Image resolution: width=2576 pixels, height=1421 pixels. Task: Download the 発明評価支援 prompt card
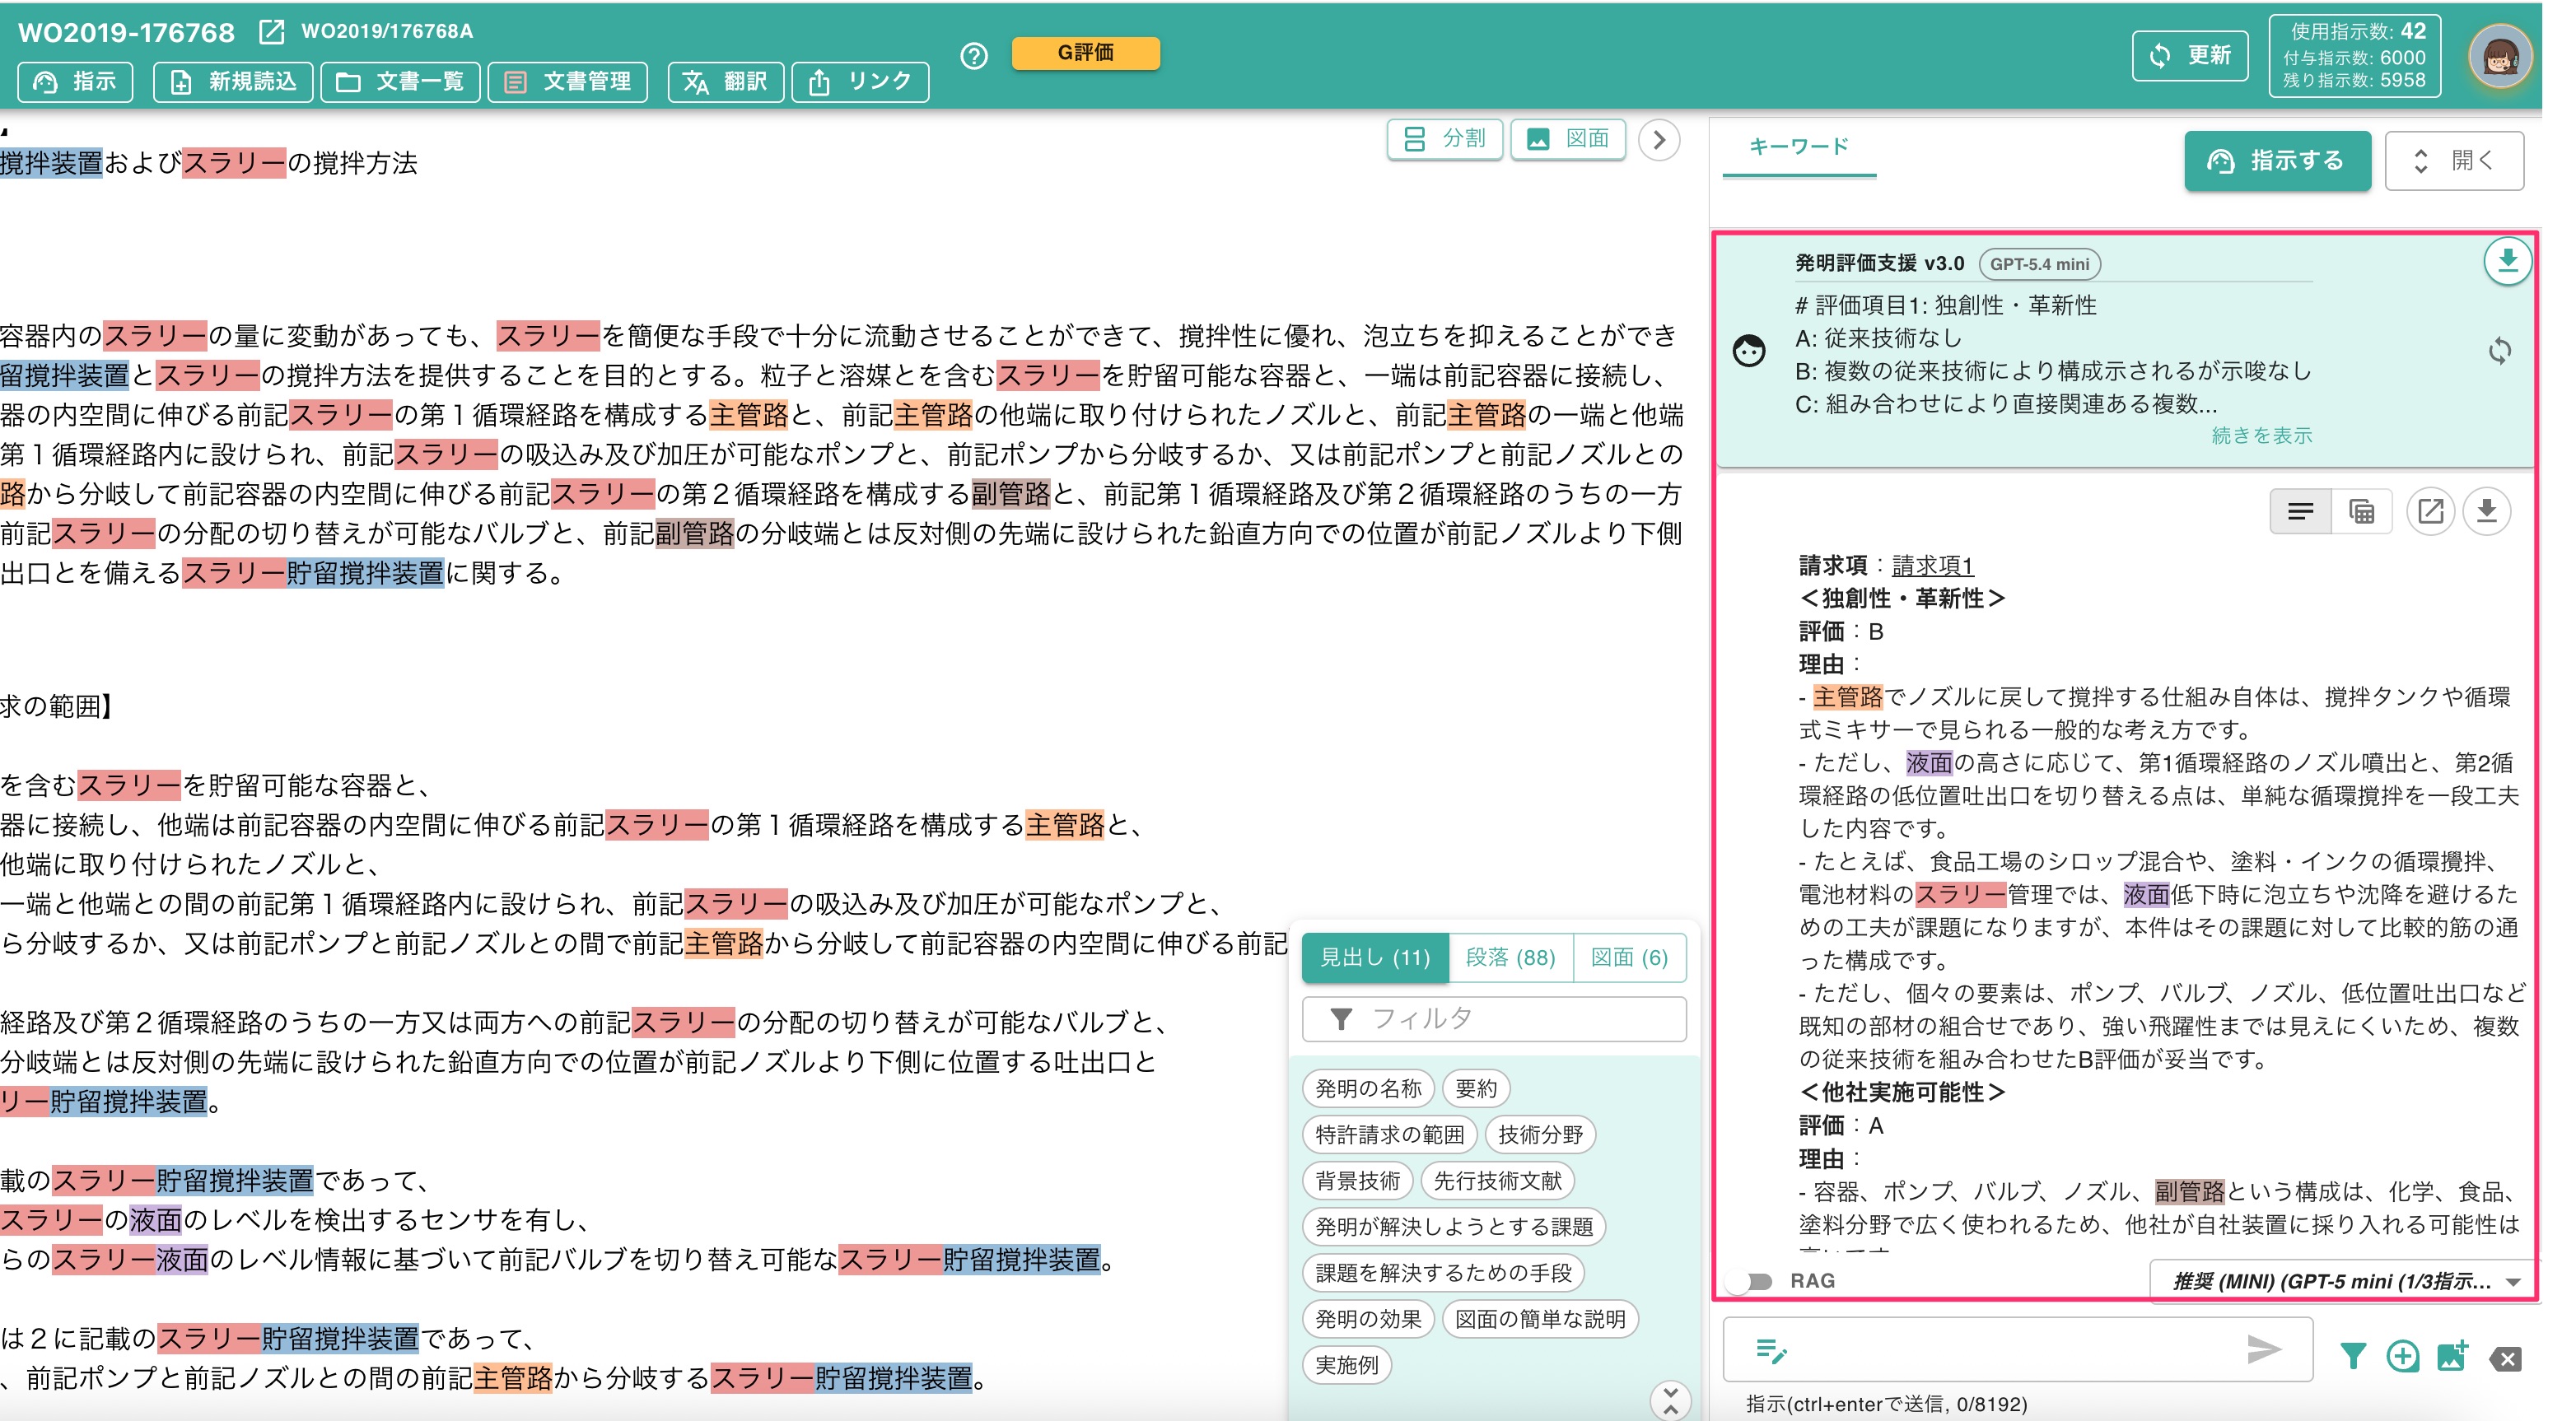coord(2507,262)
